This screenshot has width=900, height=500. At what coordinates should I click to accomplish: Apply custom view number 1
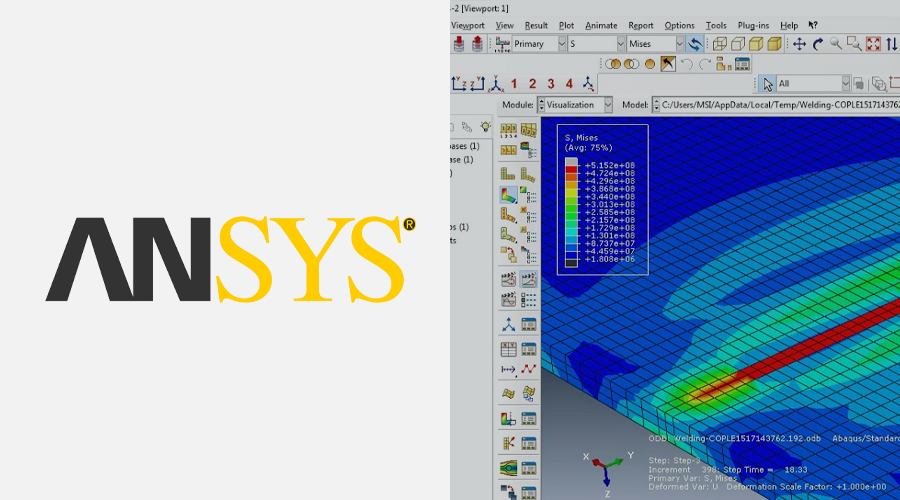click(514, 84)
